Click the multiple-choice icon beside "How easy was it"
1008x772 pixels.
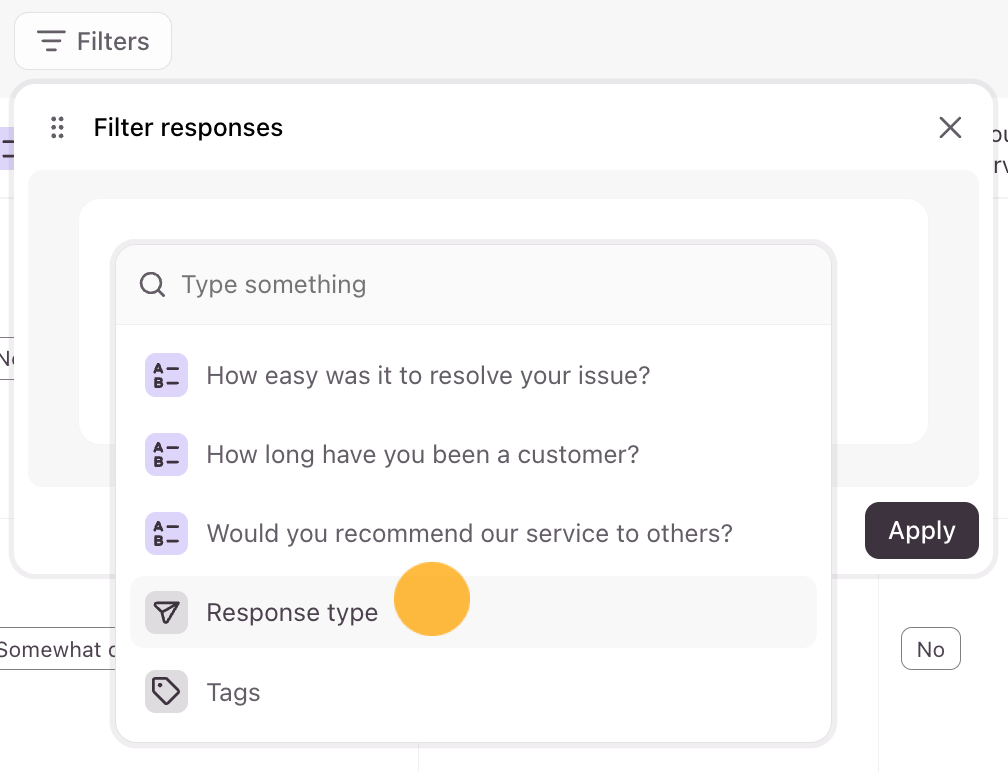coord(166,376)
